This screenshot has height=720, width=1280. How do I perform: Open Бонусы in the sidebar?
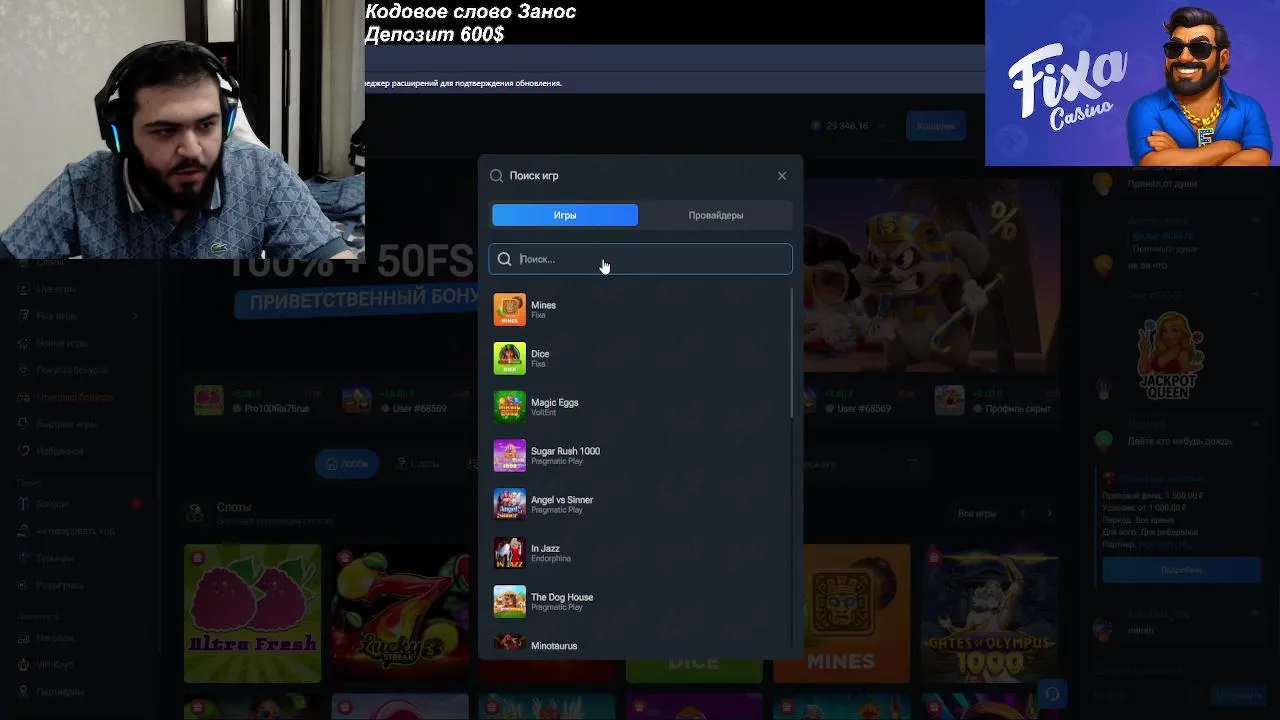52,504
